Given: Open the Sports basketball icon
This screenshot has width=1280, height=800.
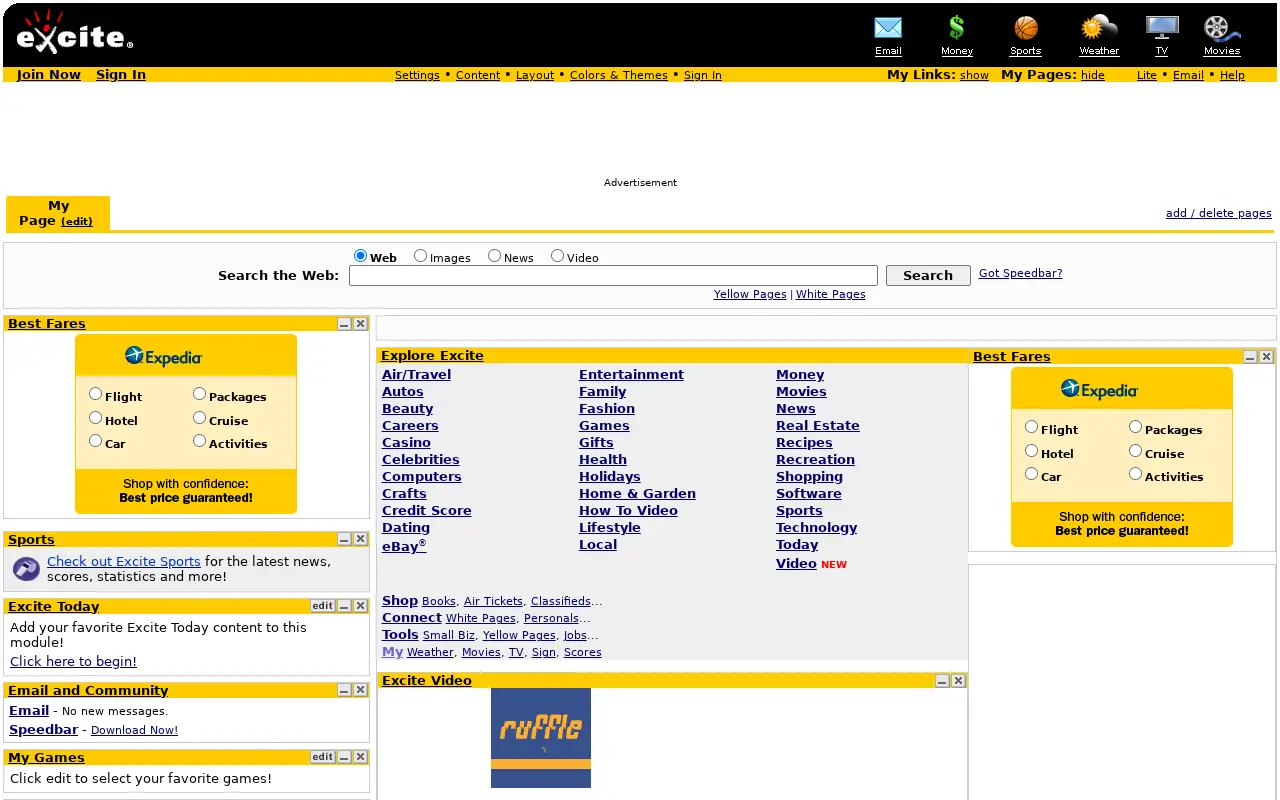Looking at the screenshot, I should point(1026,28).
